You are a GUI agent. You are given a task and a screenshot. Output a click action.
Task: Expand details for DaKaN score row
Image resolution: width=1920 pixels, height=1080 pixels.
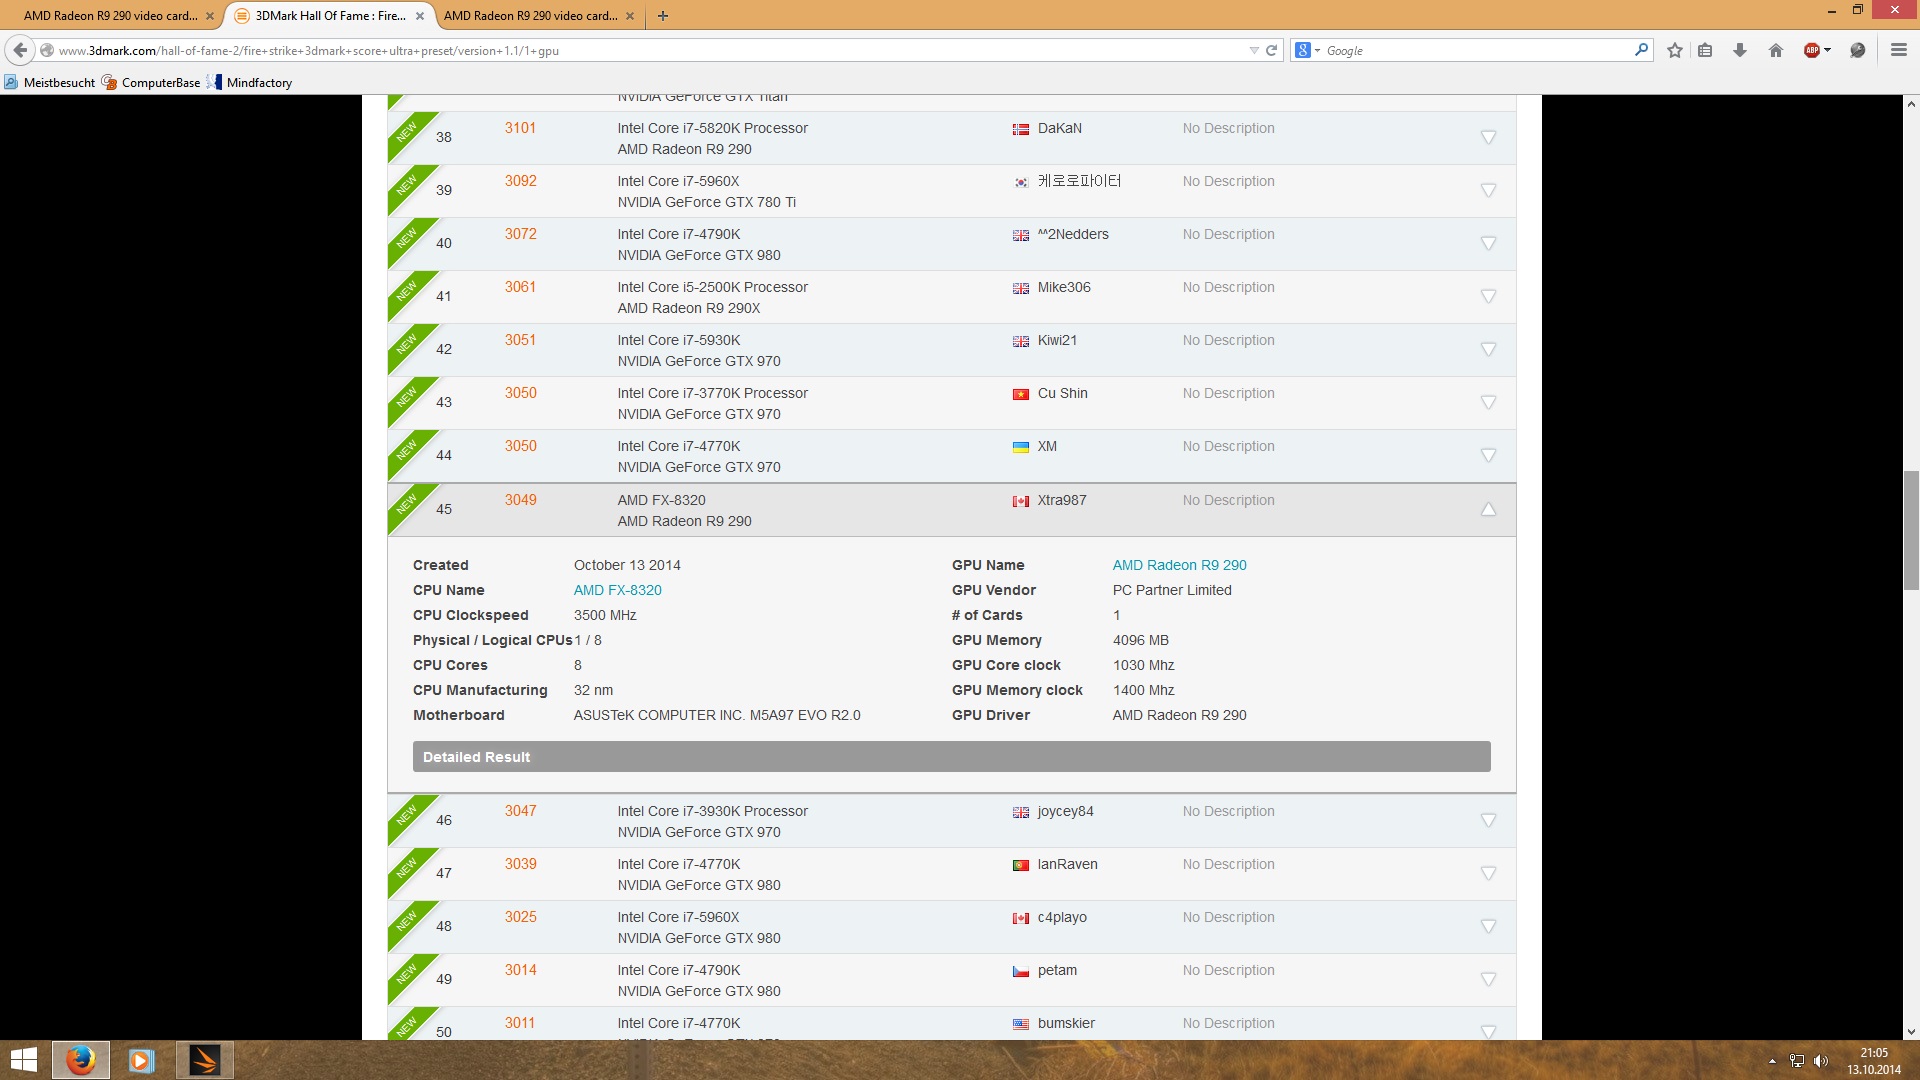pos(1488,137)
